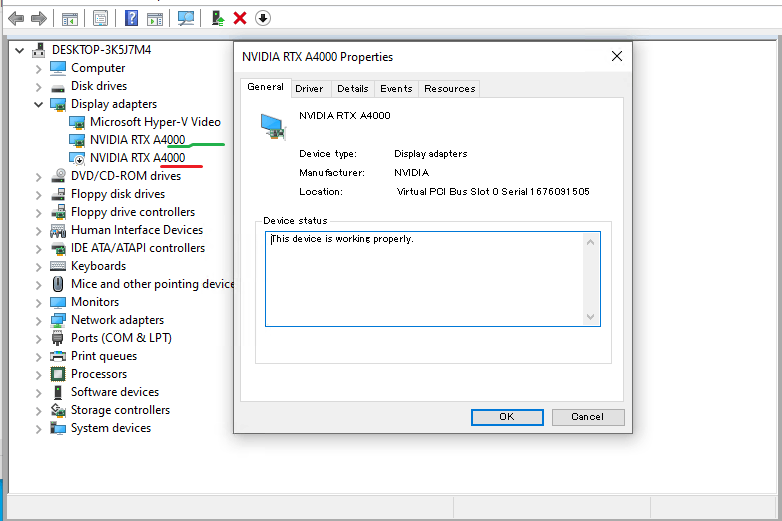The height and width of the screenshot is (521, 782).
Task: Expand the Network adapters chevron
Action: pos(38,321)
